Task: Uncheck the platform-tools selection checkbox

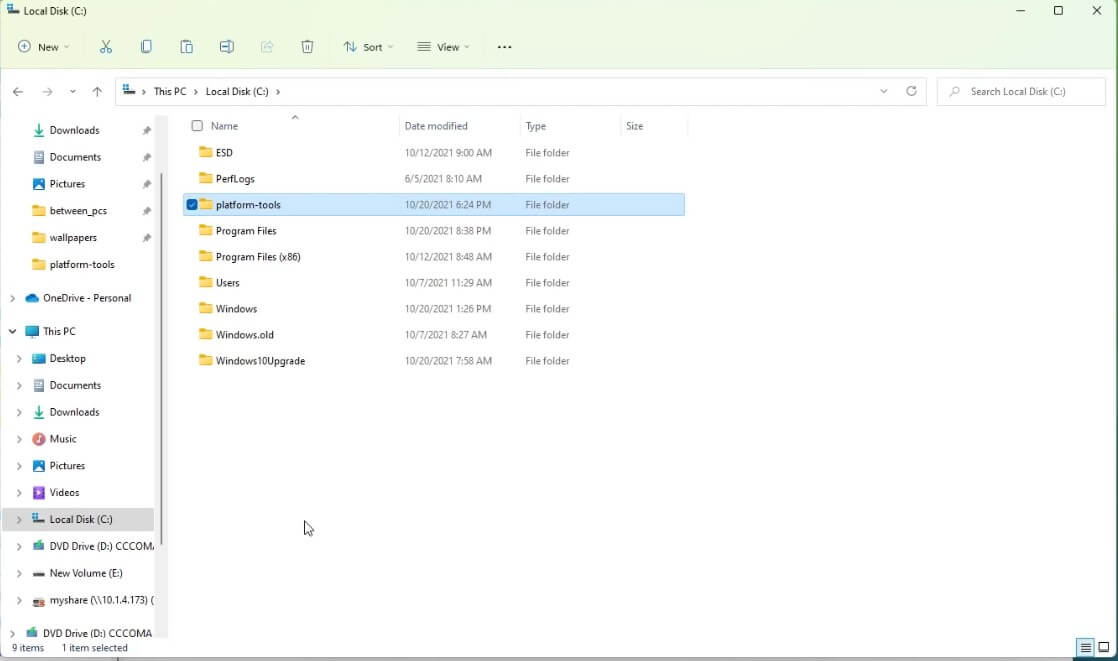Action: coord(191,204)
